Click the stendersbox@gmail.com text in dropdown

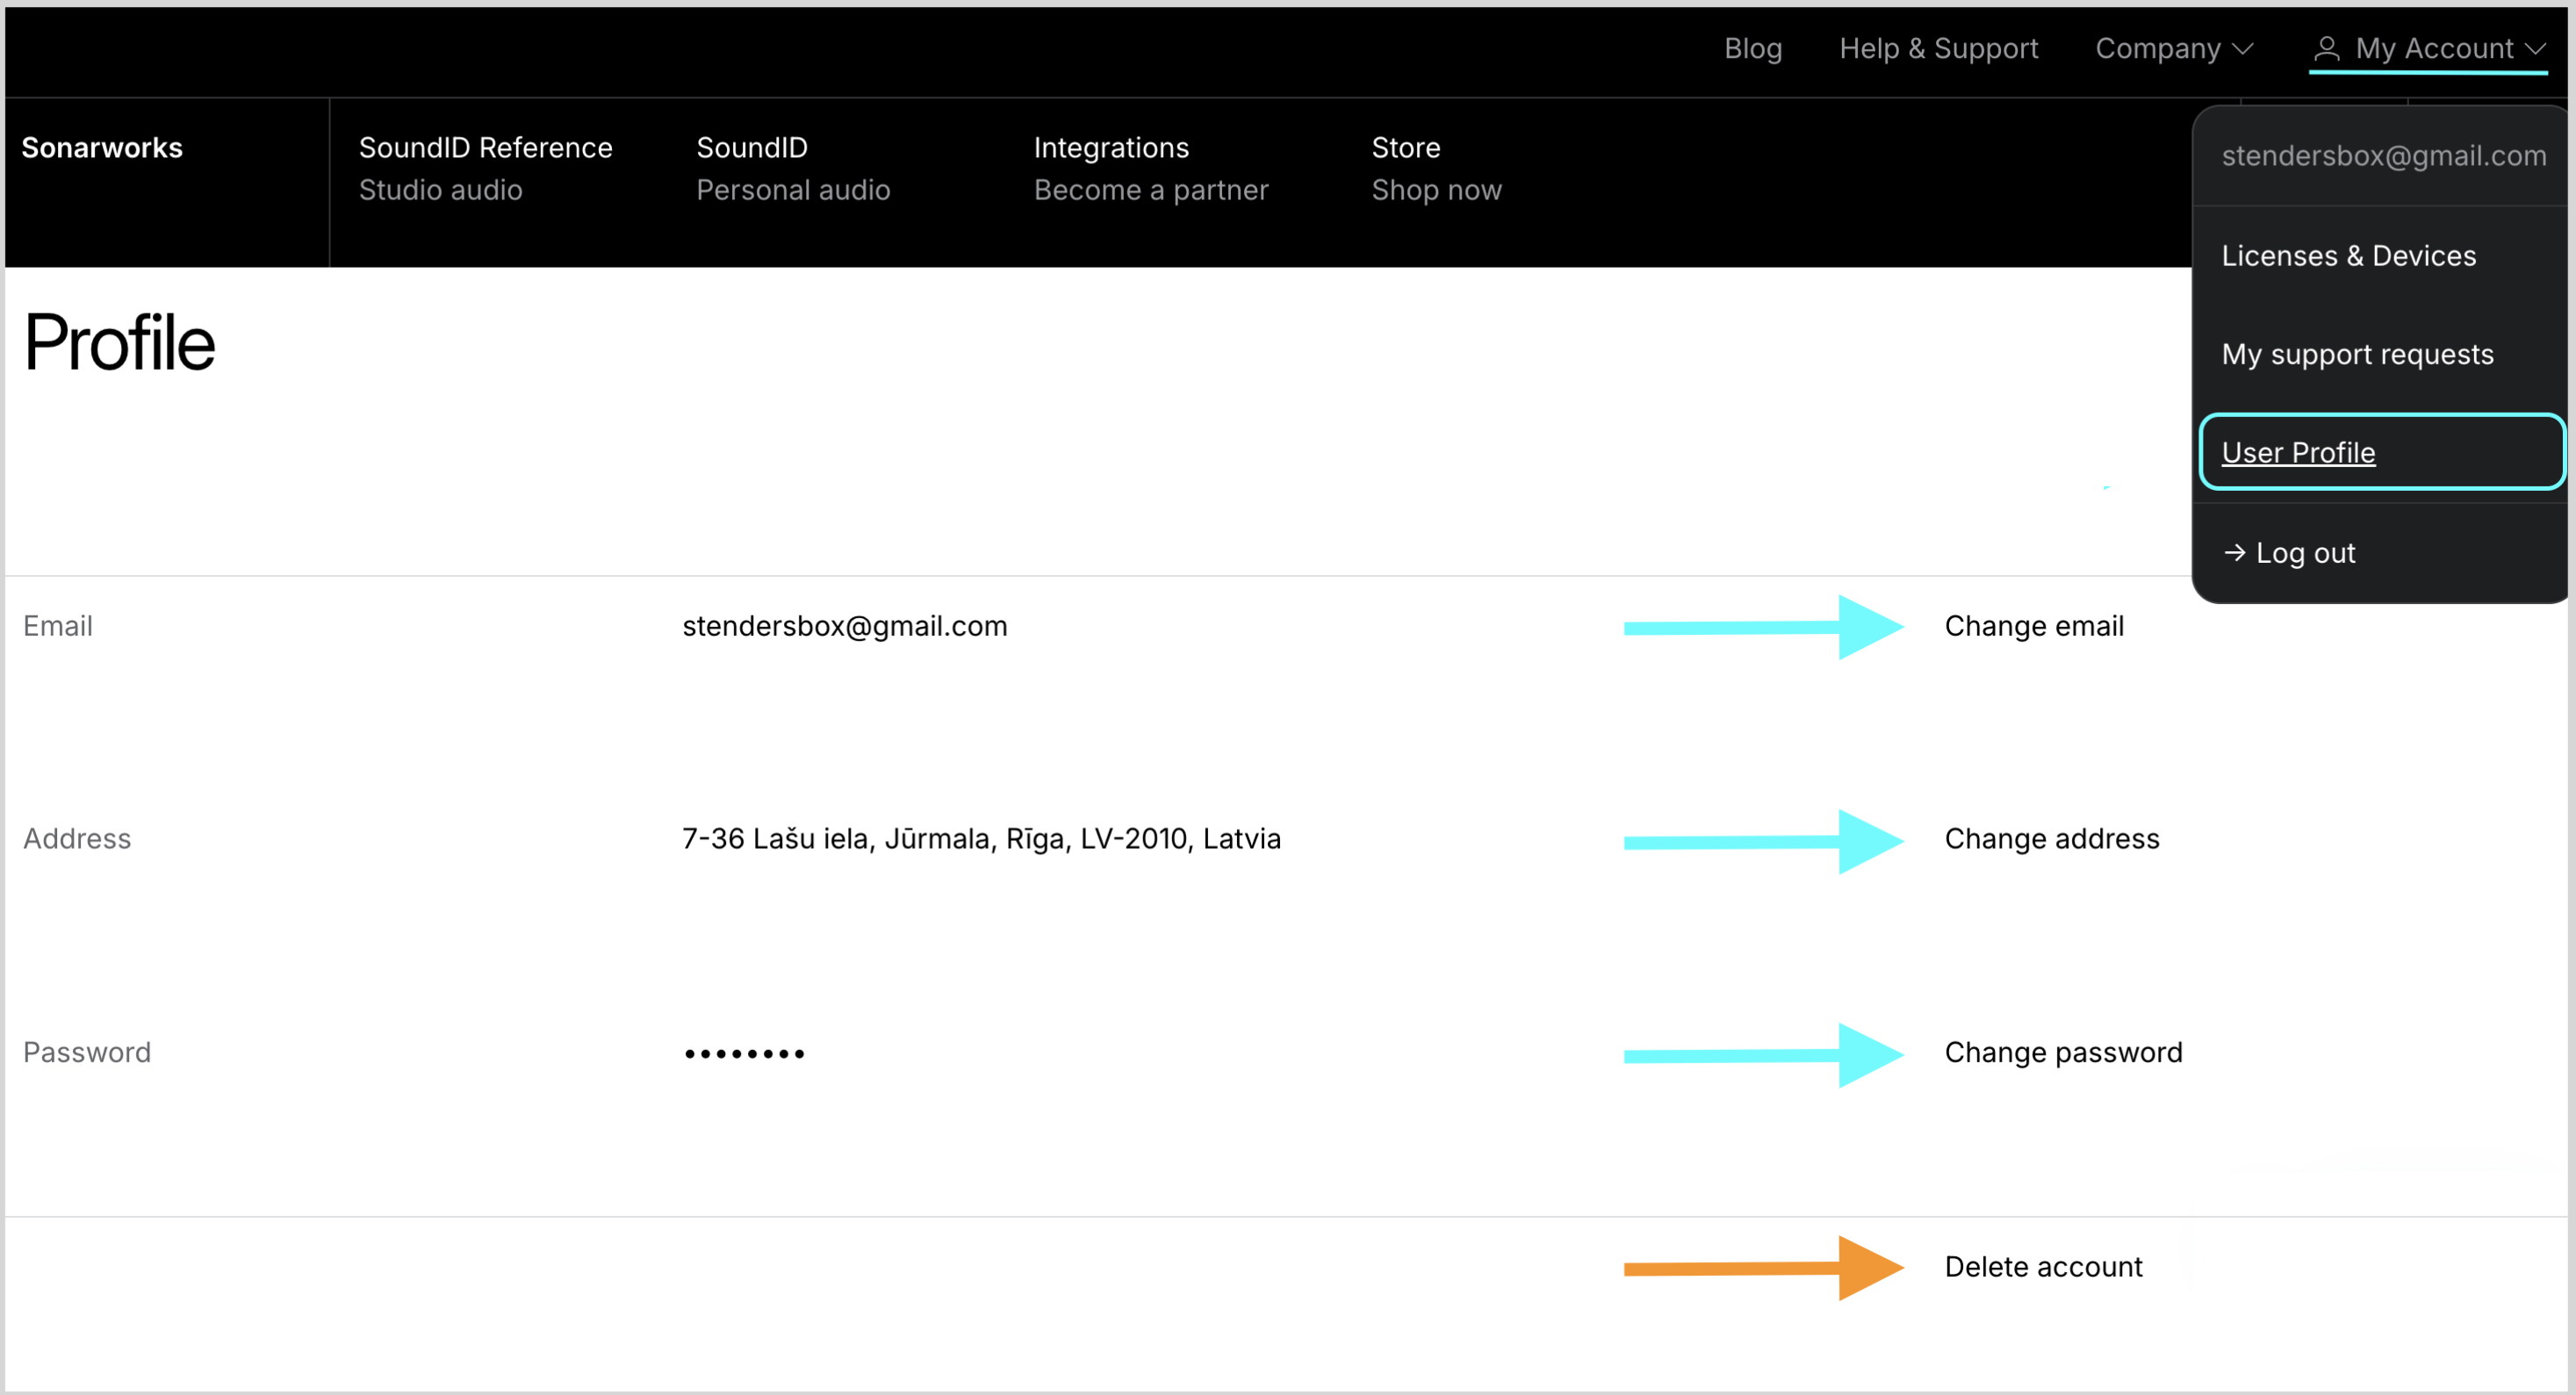click(x=2383, y=155)
